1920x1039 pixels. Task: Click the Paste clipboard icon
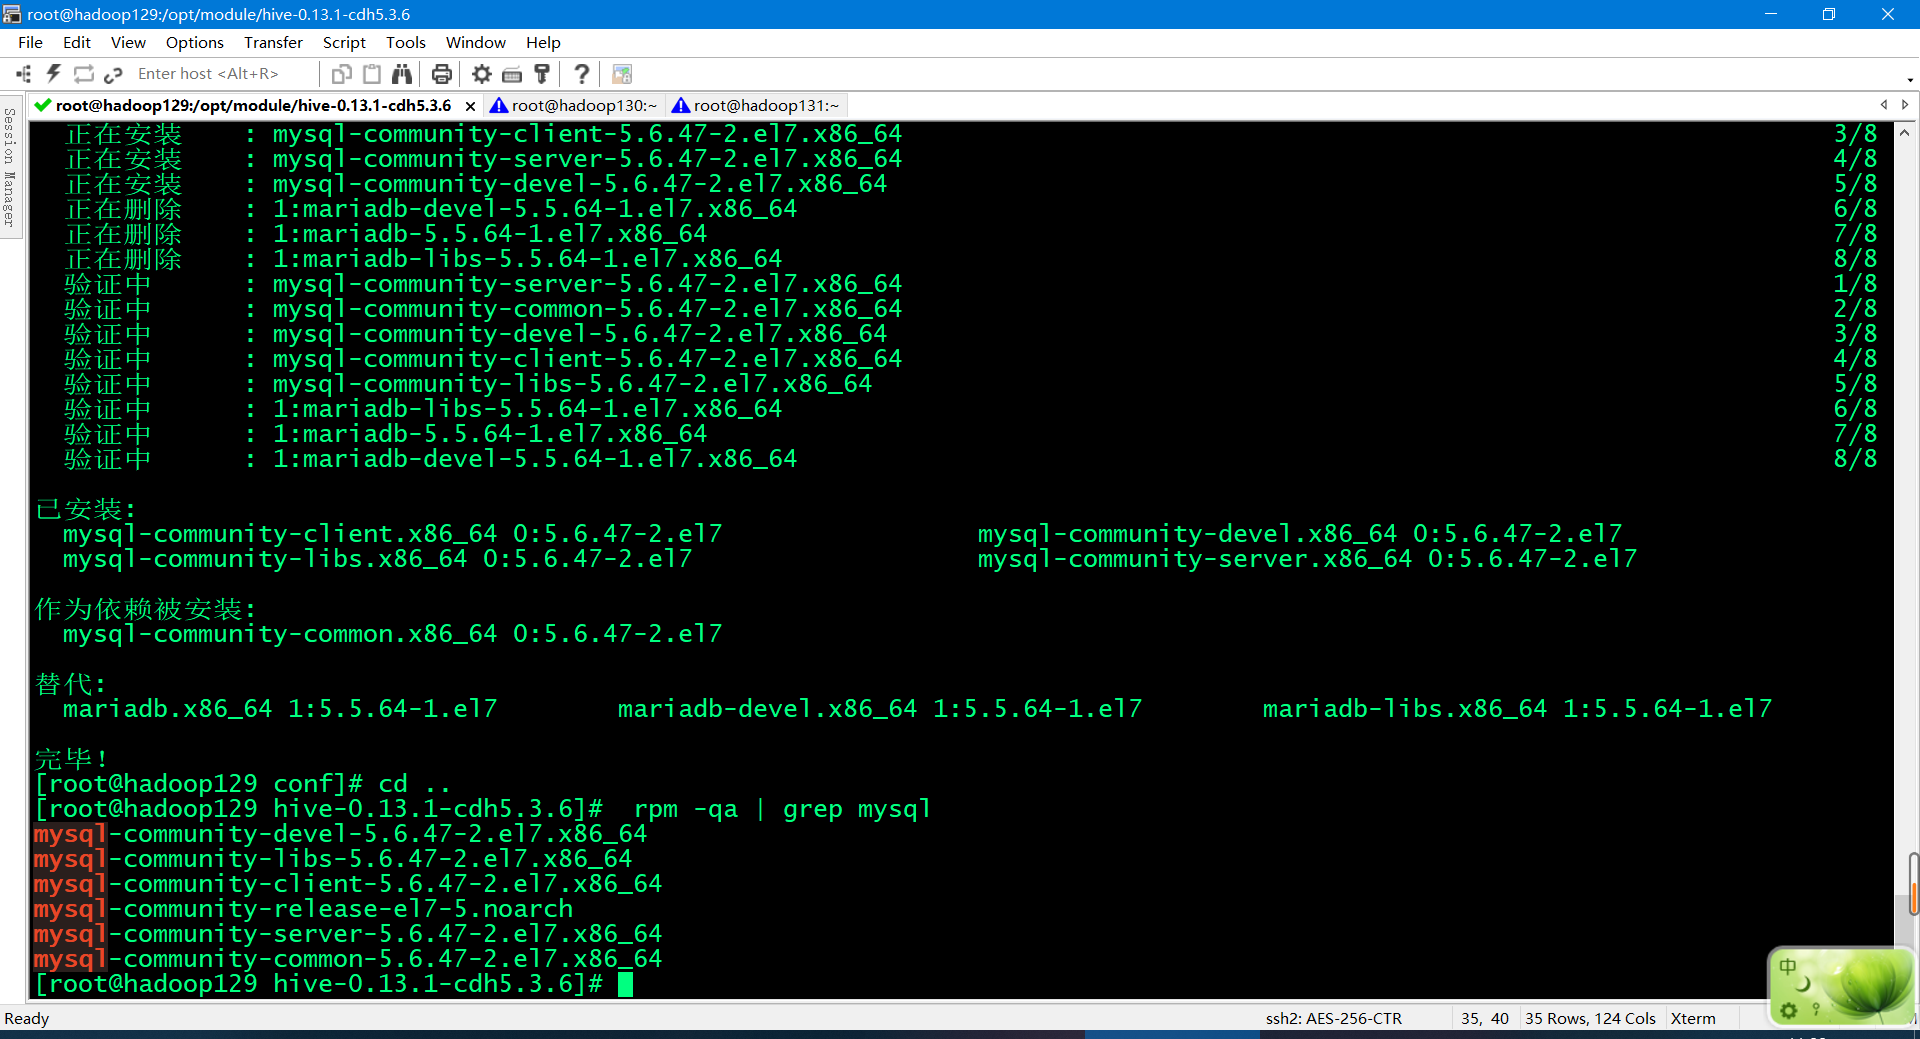coord(372,74)
